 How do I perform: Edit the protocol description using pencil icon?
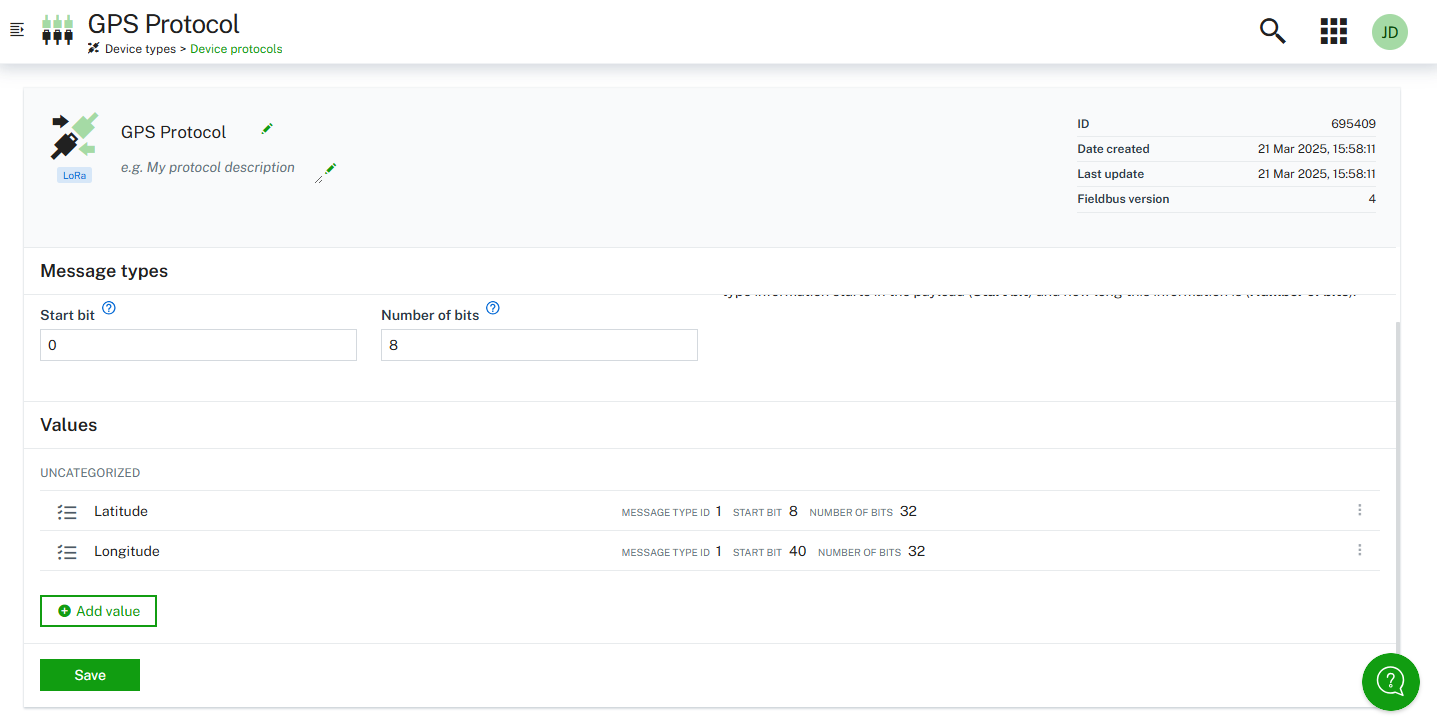tap(327, 172)
